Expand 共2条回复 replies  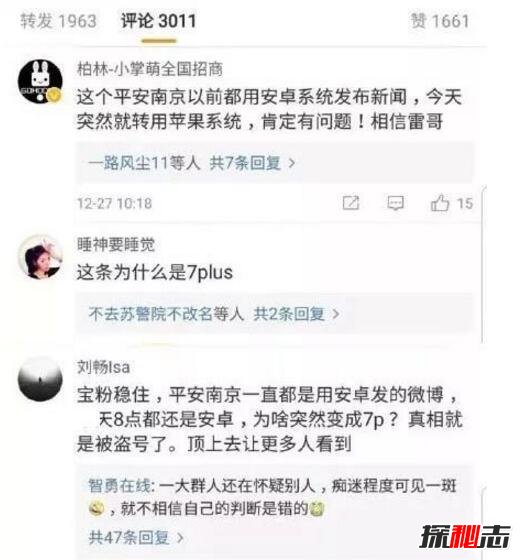click(x=296, y=314)
